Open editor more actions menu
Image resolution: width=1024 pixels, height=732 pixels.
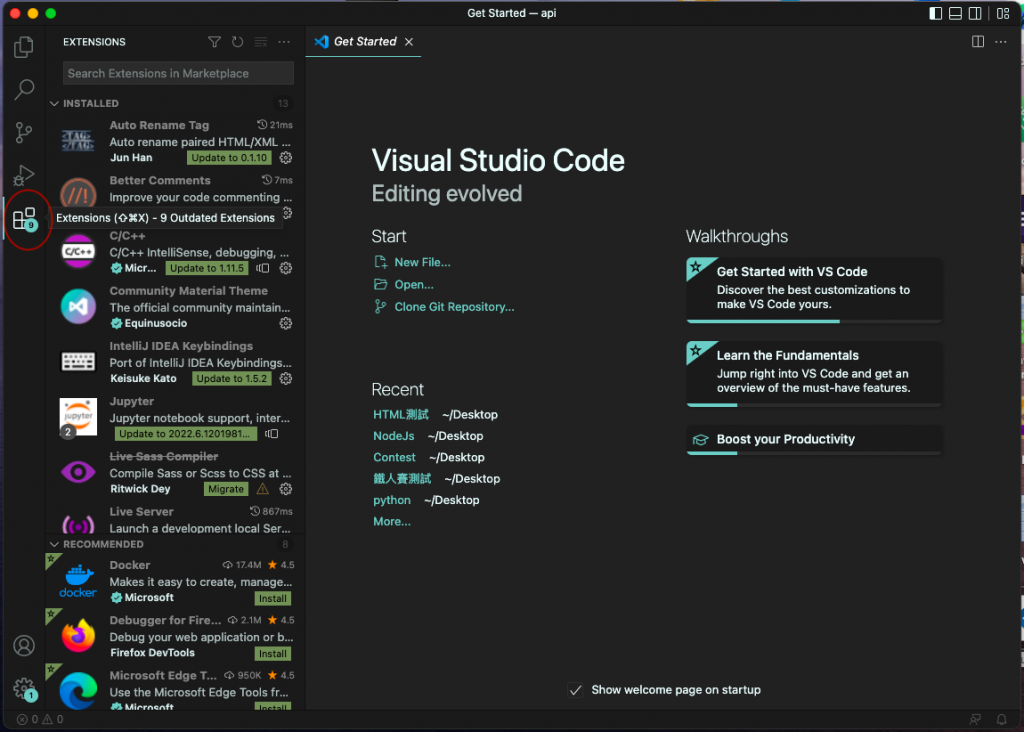tap(1000, 42)
